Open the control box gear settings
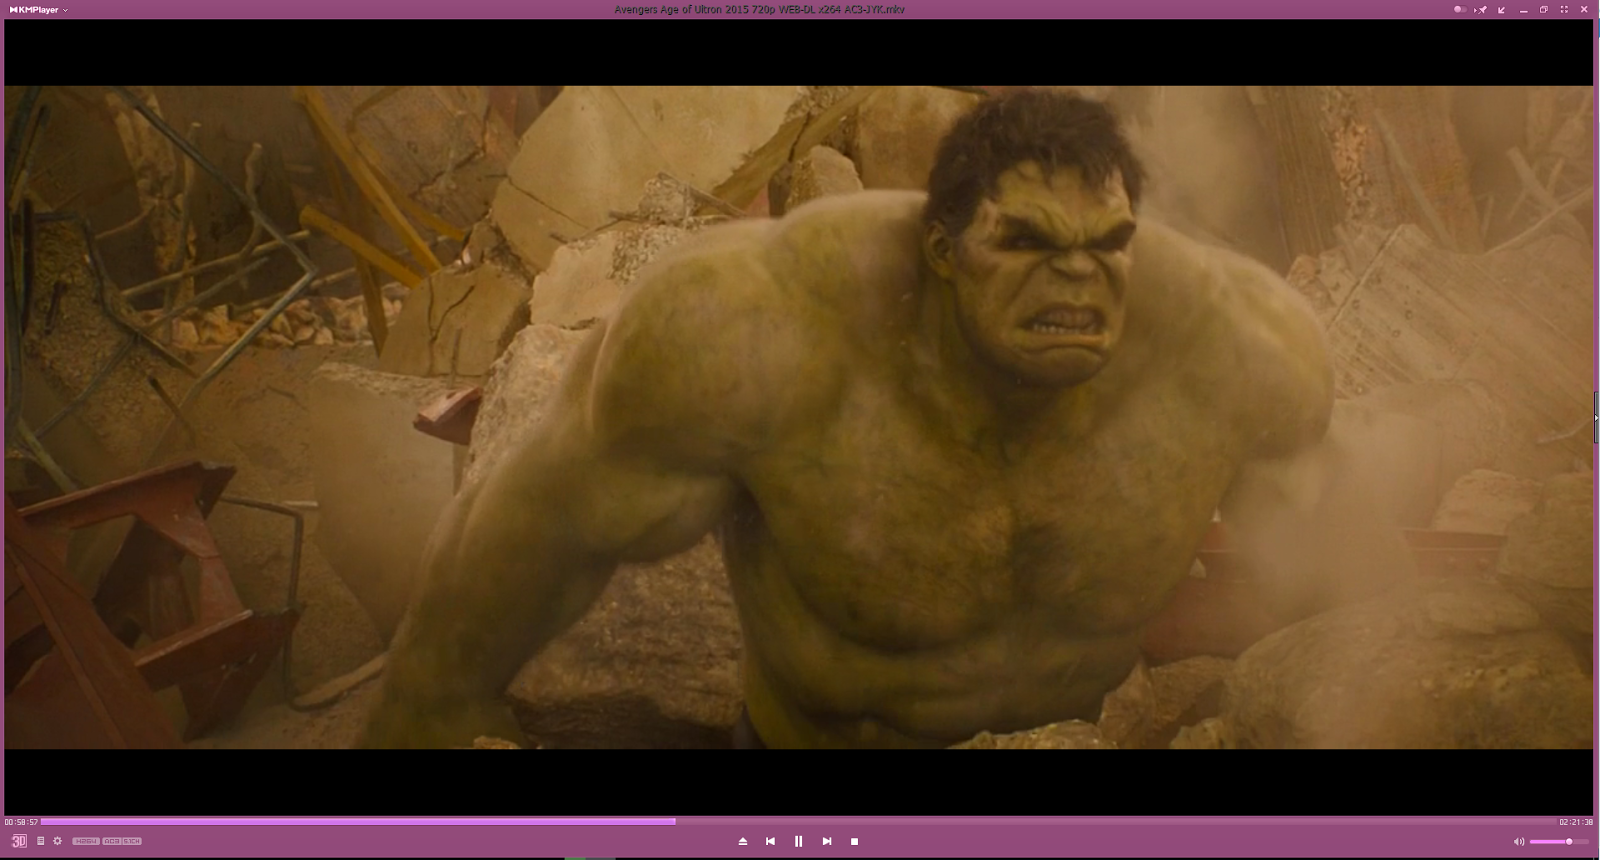This screenshot has width=1600, height=860. pos(57,841)
